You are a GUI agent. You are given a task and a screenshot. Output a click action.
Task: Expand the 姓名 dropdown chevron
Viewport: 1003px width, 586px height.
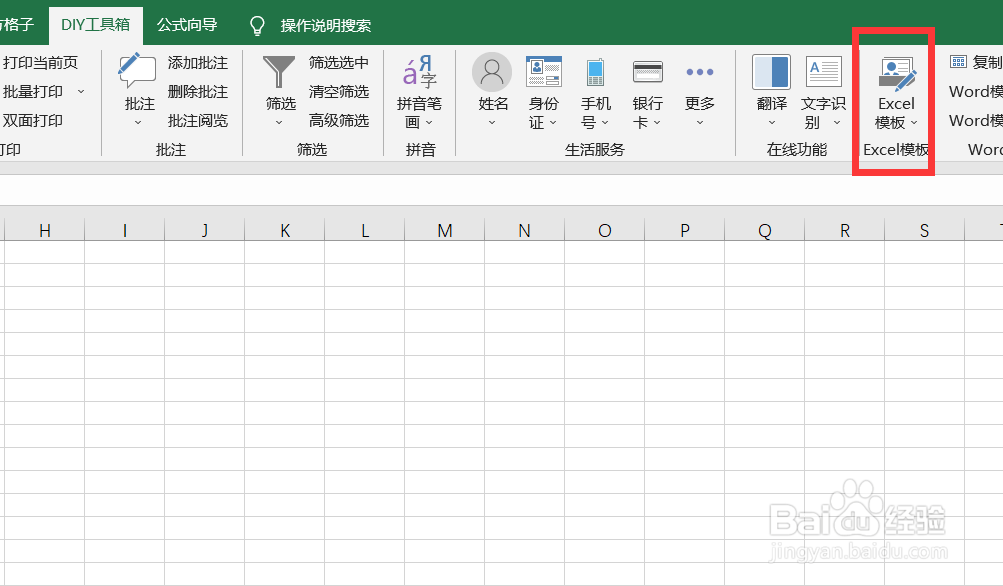[x=492, y=122]
